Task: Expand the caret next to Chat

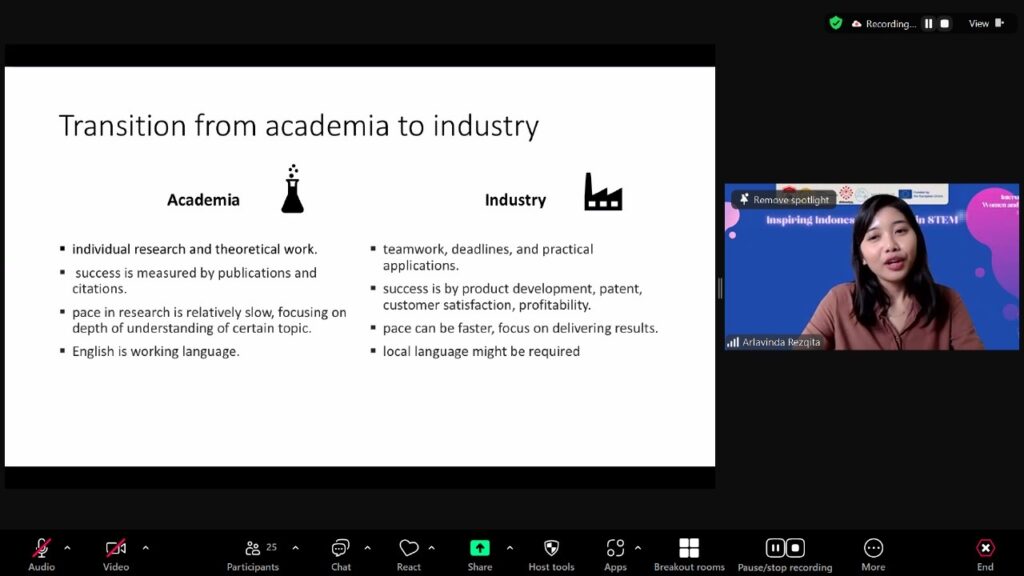Action: (368, 548)
